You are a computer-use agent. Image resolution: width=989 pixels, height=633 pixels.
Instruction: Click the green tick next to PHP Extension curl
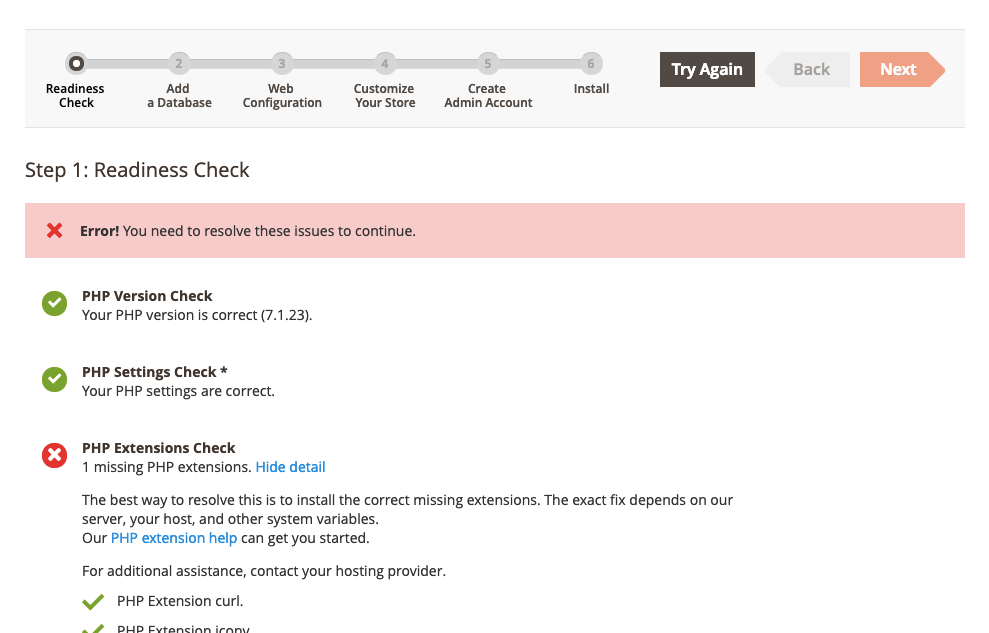[93, 602]
